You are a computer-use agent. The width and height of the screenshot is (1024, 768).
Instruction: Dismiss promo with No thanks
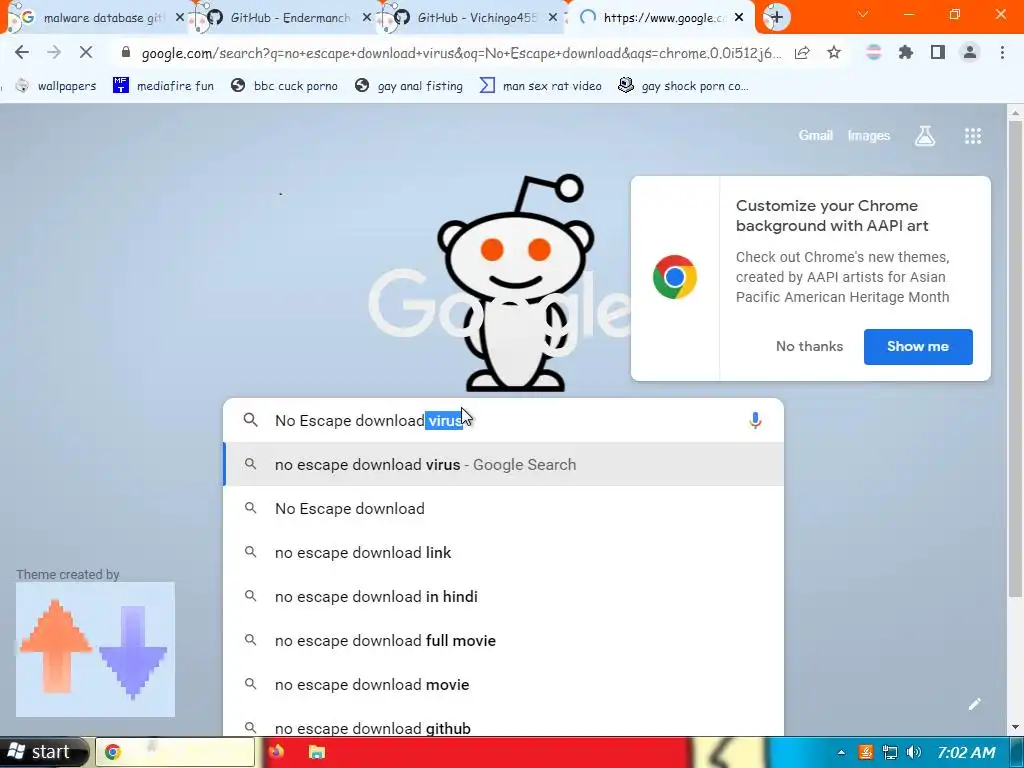tap(809, 347)
